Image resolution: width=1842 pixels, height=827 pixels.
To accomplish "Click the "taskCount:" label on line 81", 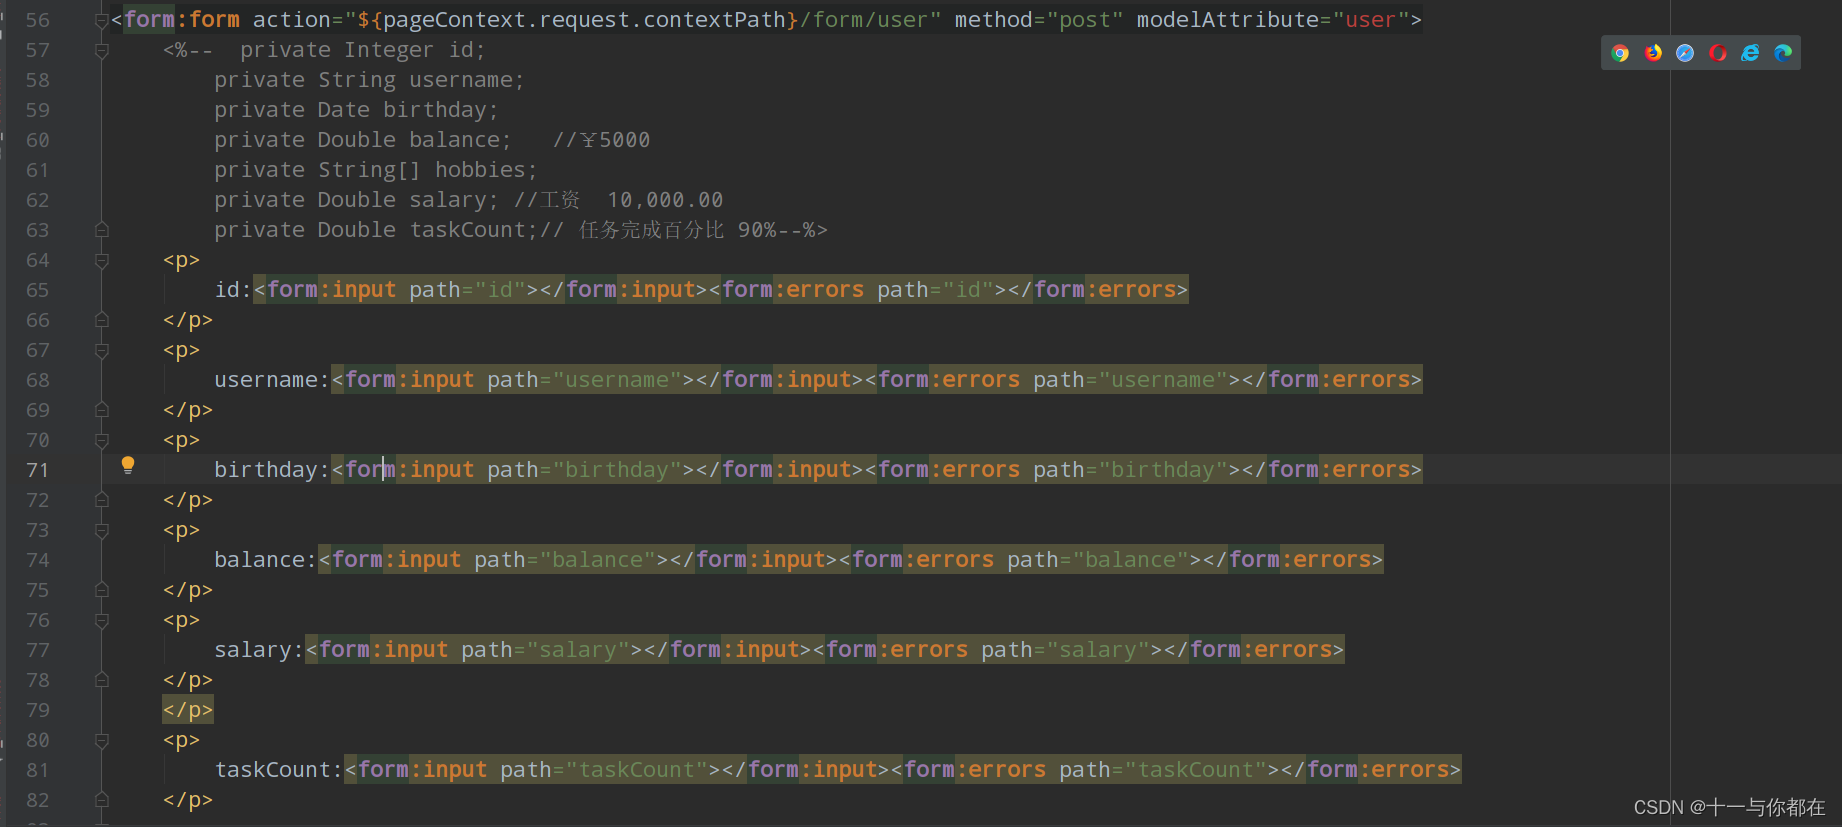I will point(279,770).
